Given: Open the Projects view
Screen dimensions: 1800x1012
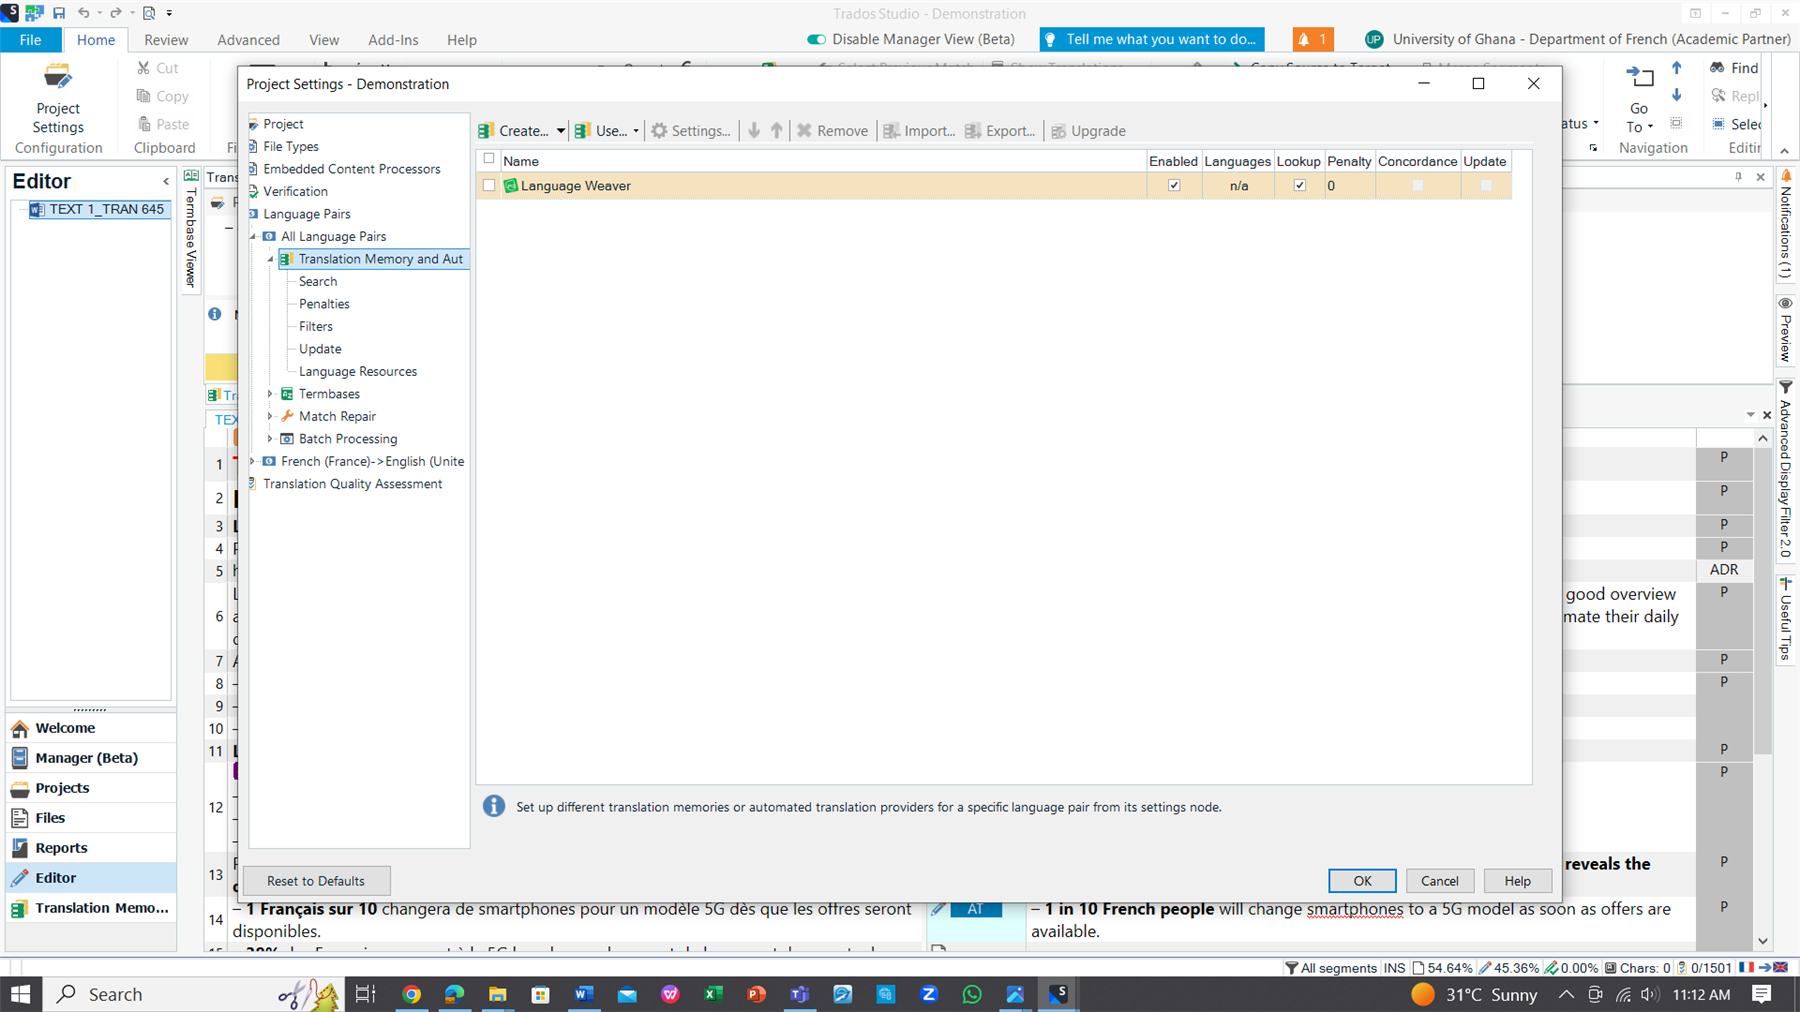Looking at the screenshot, I should click(90, 788).
